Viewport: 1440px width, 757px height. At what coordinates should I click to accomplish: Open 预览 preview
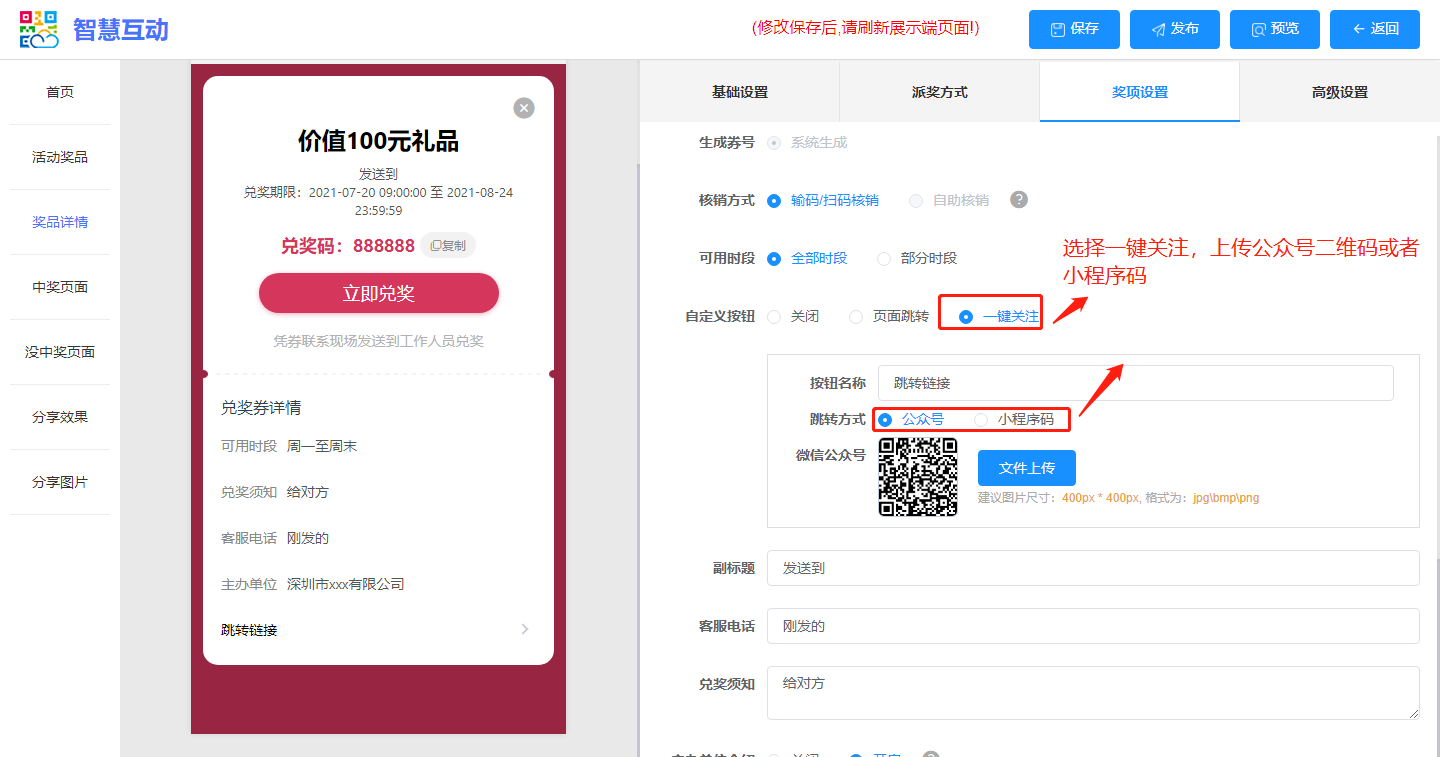click(x=1274, y=29)
